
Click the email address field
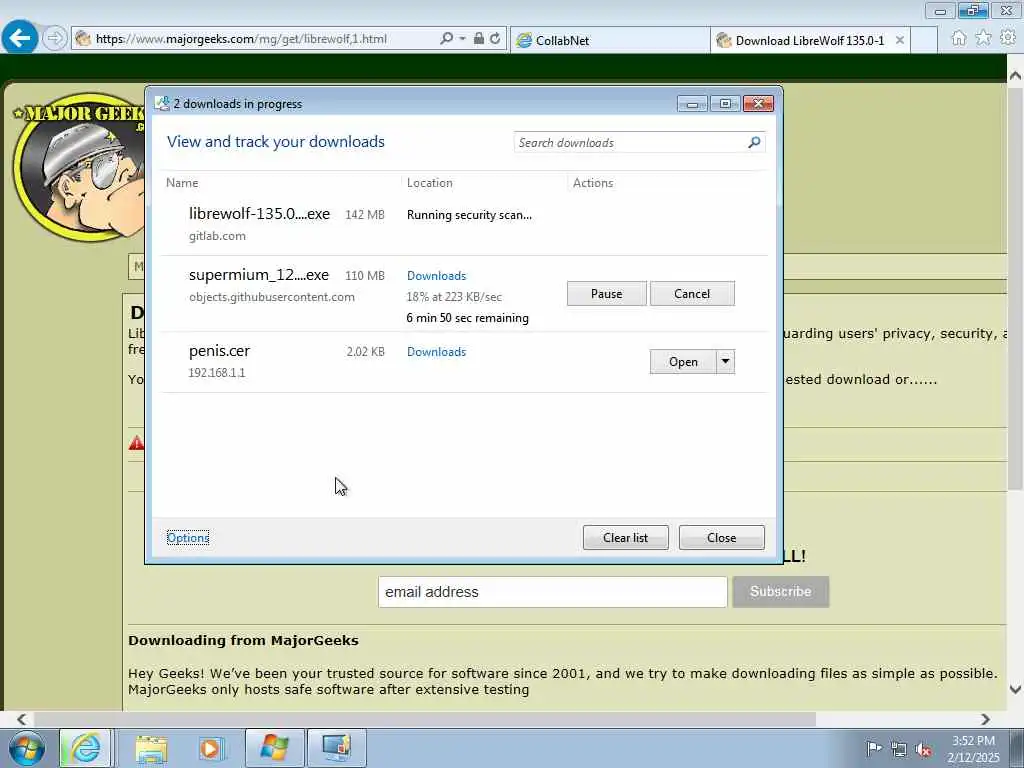click(552, 592)
